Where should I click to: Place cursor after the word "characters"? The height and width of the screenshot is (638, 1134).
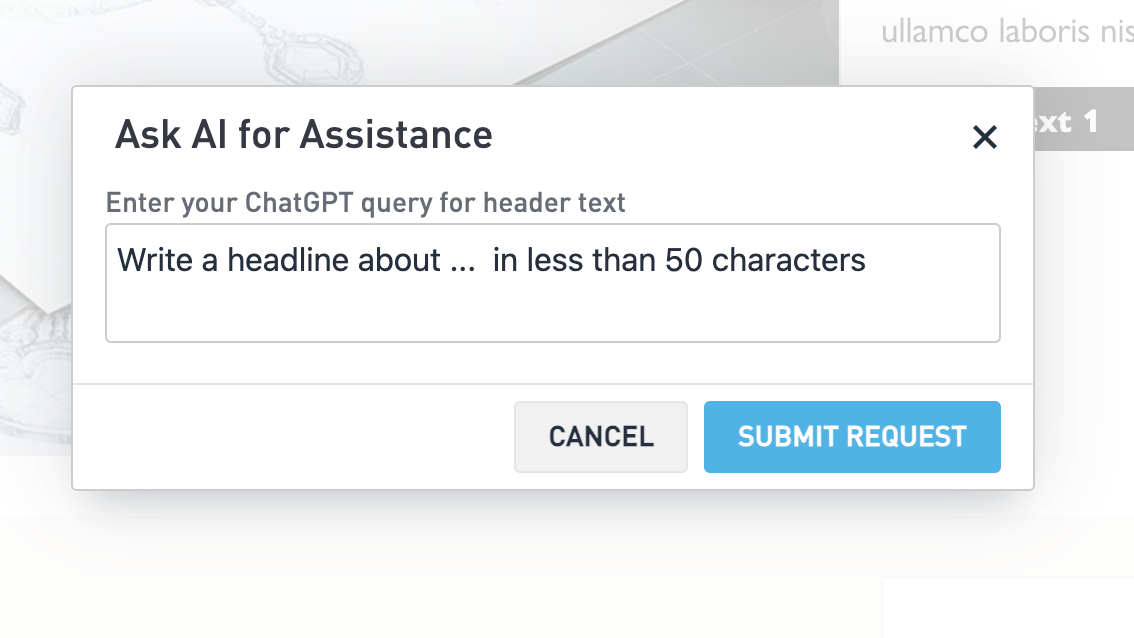tap(867, 261)
